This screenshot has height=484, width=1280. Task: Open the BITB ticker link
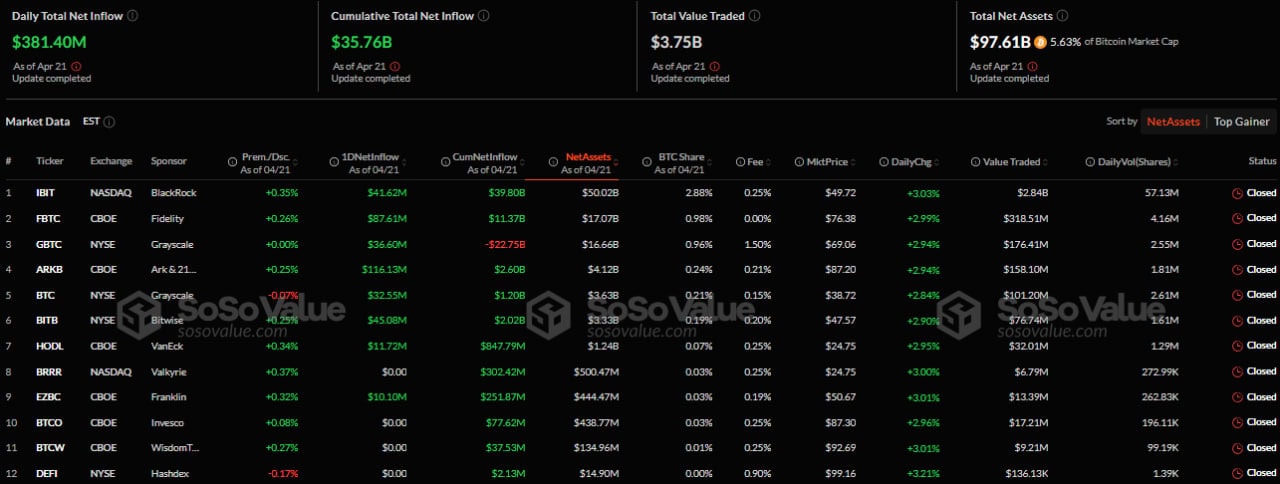(x=46, y=320)
